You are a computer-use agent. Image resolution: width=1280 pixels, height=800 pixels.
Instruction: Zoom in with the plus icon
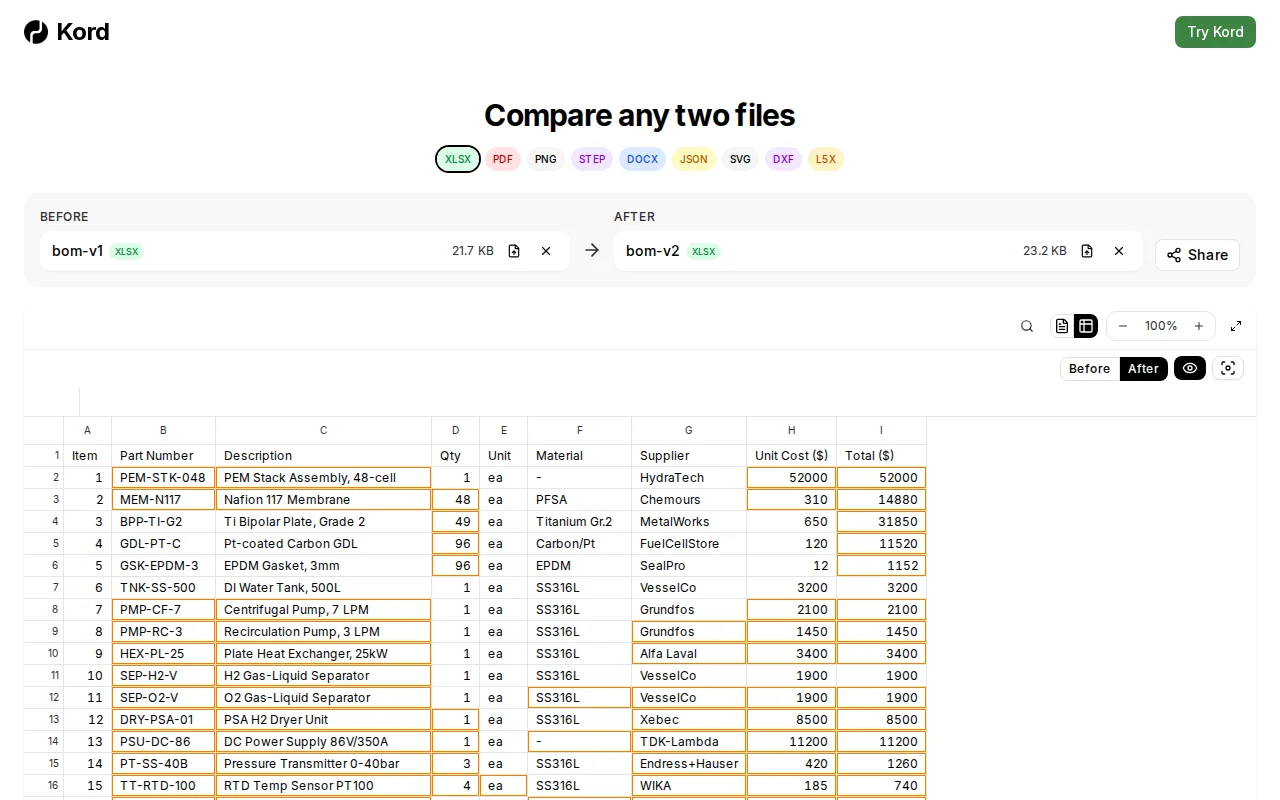pyautogui.click(x=1199, y=326)
